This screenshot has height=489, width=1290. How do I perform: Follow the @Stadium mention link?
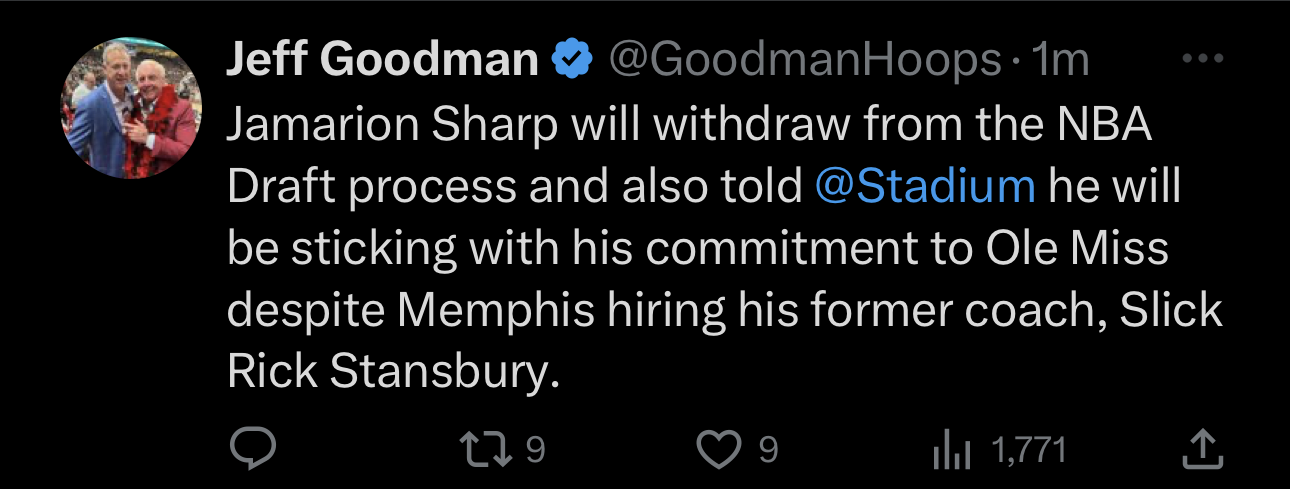point(925,187)
